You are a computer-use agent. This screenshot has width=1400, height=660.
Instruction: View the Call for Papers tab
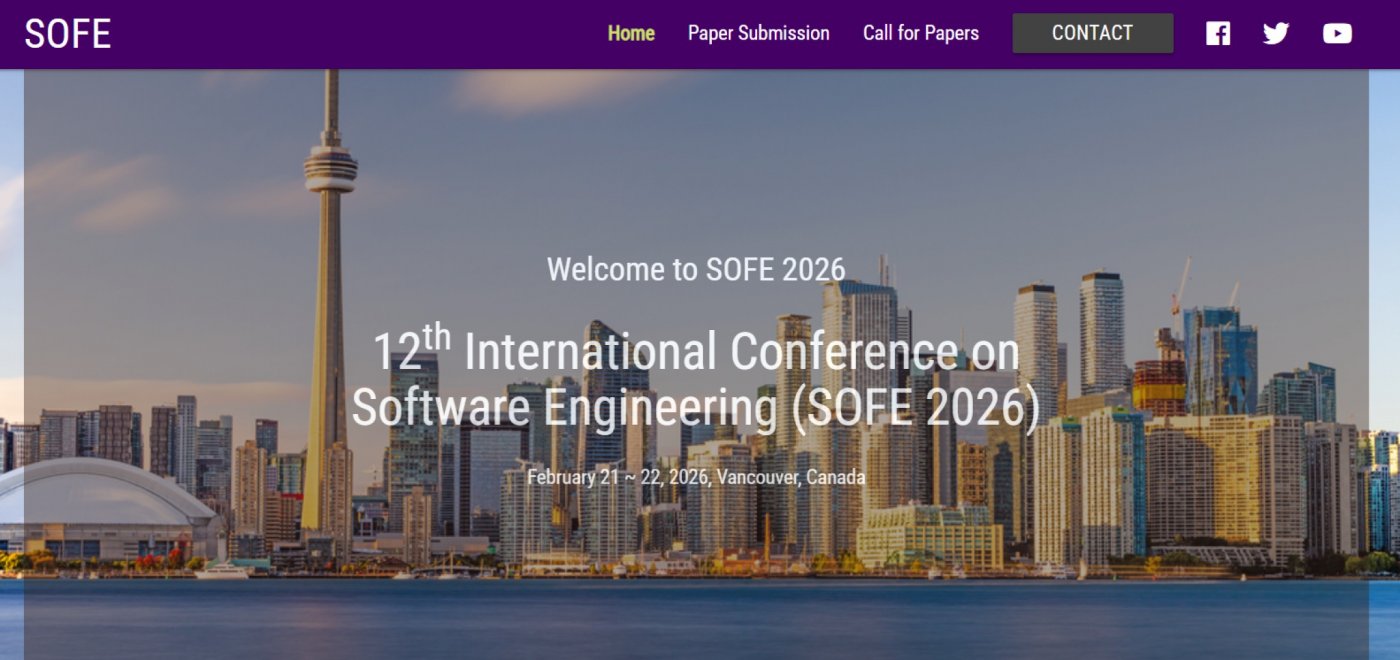coord(921,33)
